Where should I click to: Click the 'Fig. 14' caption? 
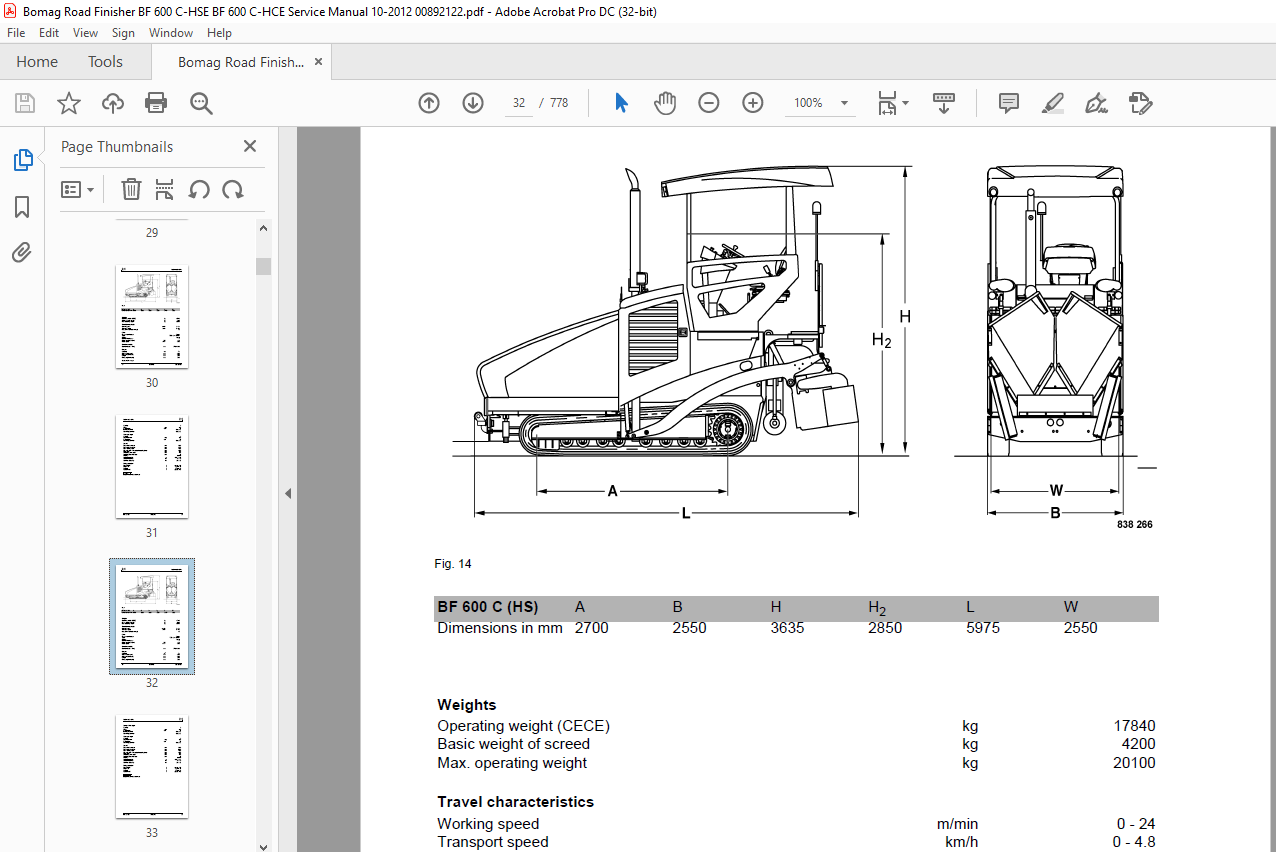(453, 564)
